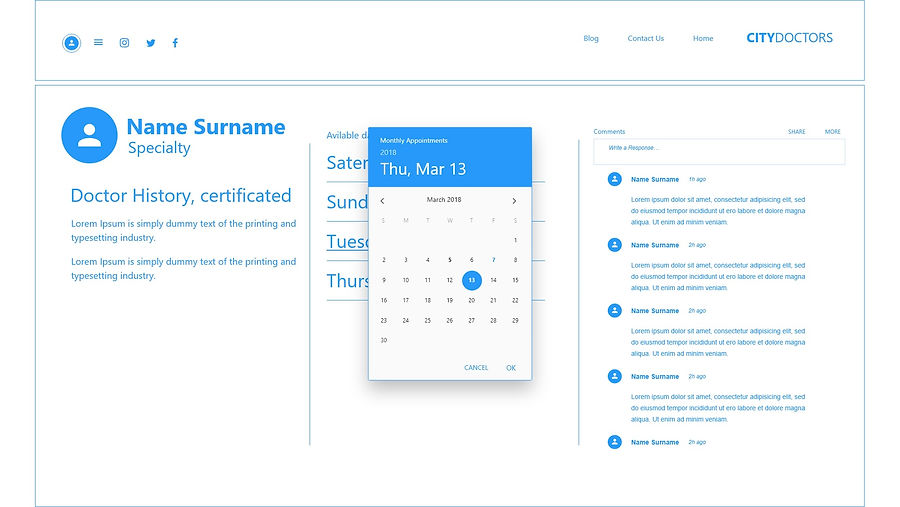Open the Contact Us page

click(645, 38)
